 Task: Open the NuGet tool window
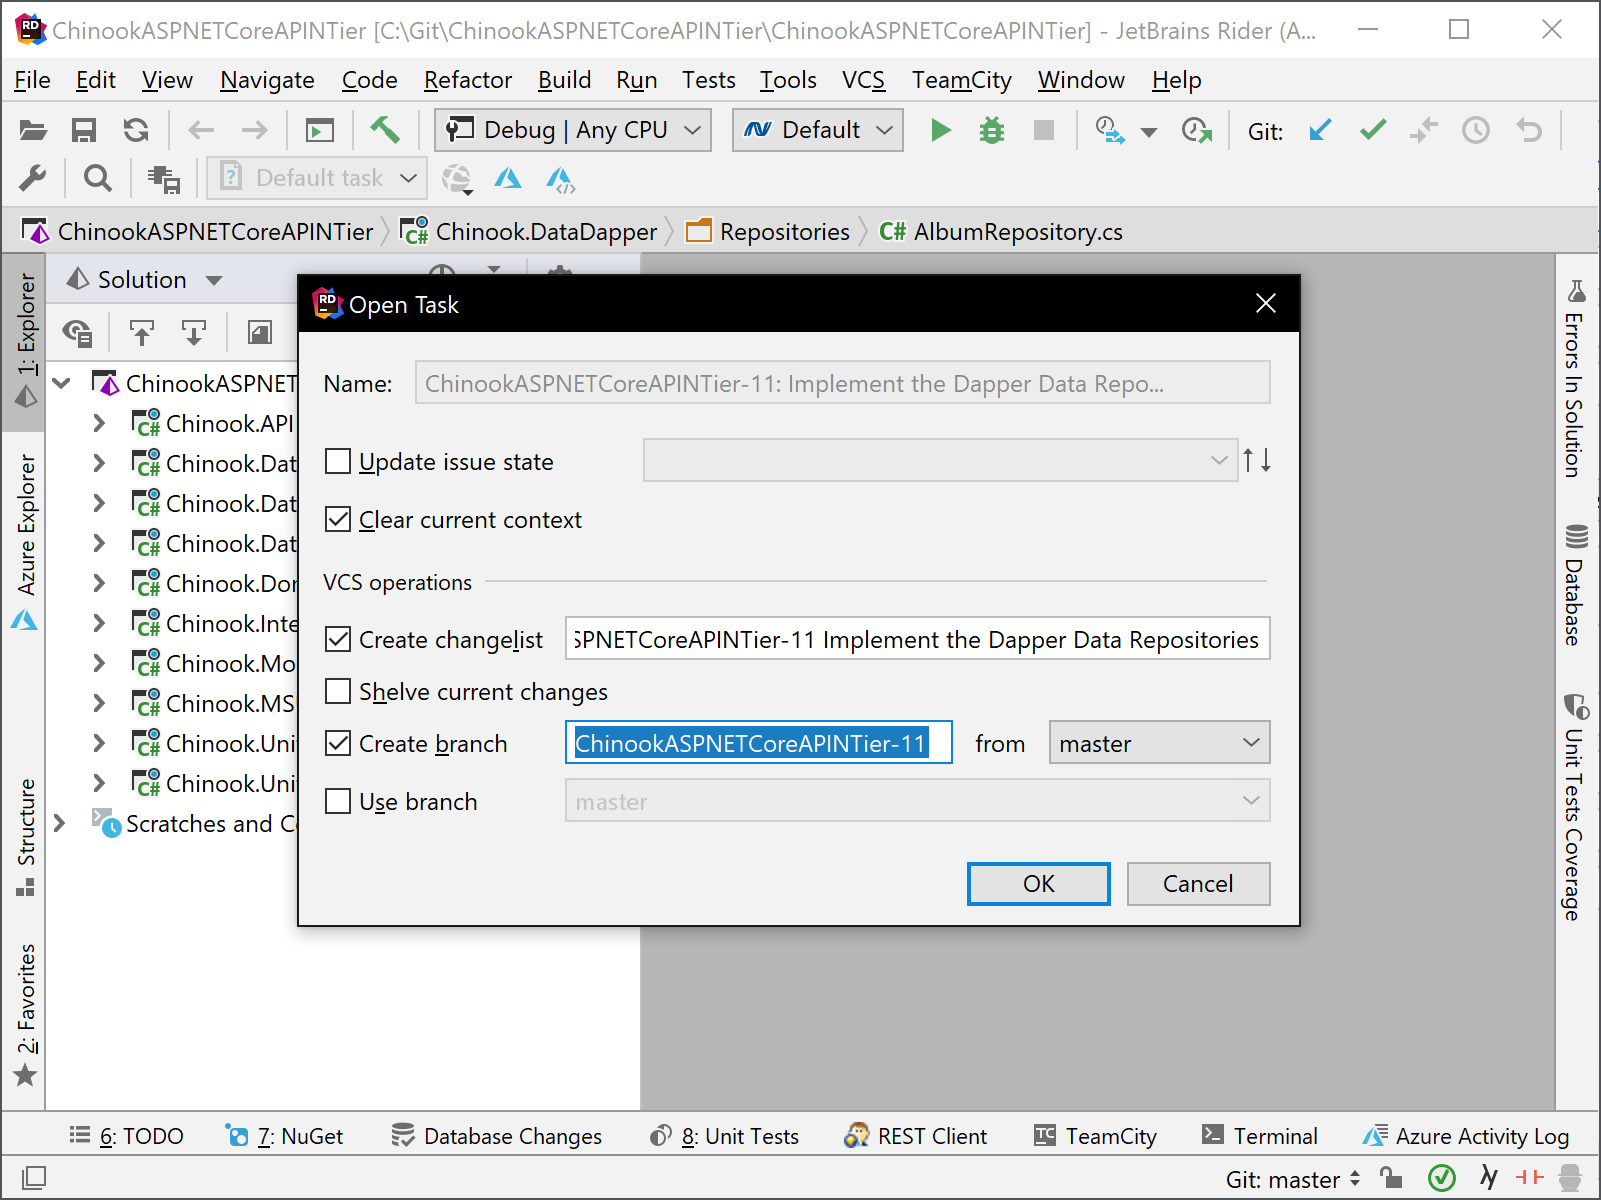point(284,1136)
